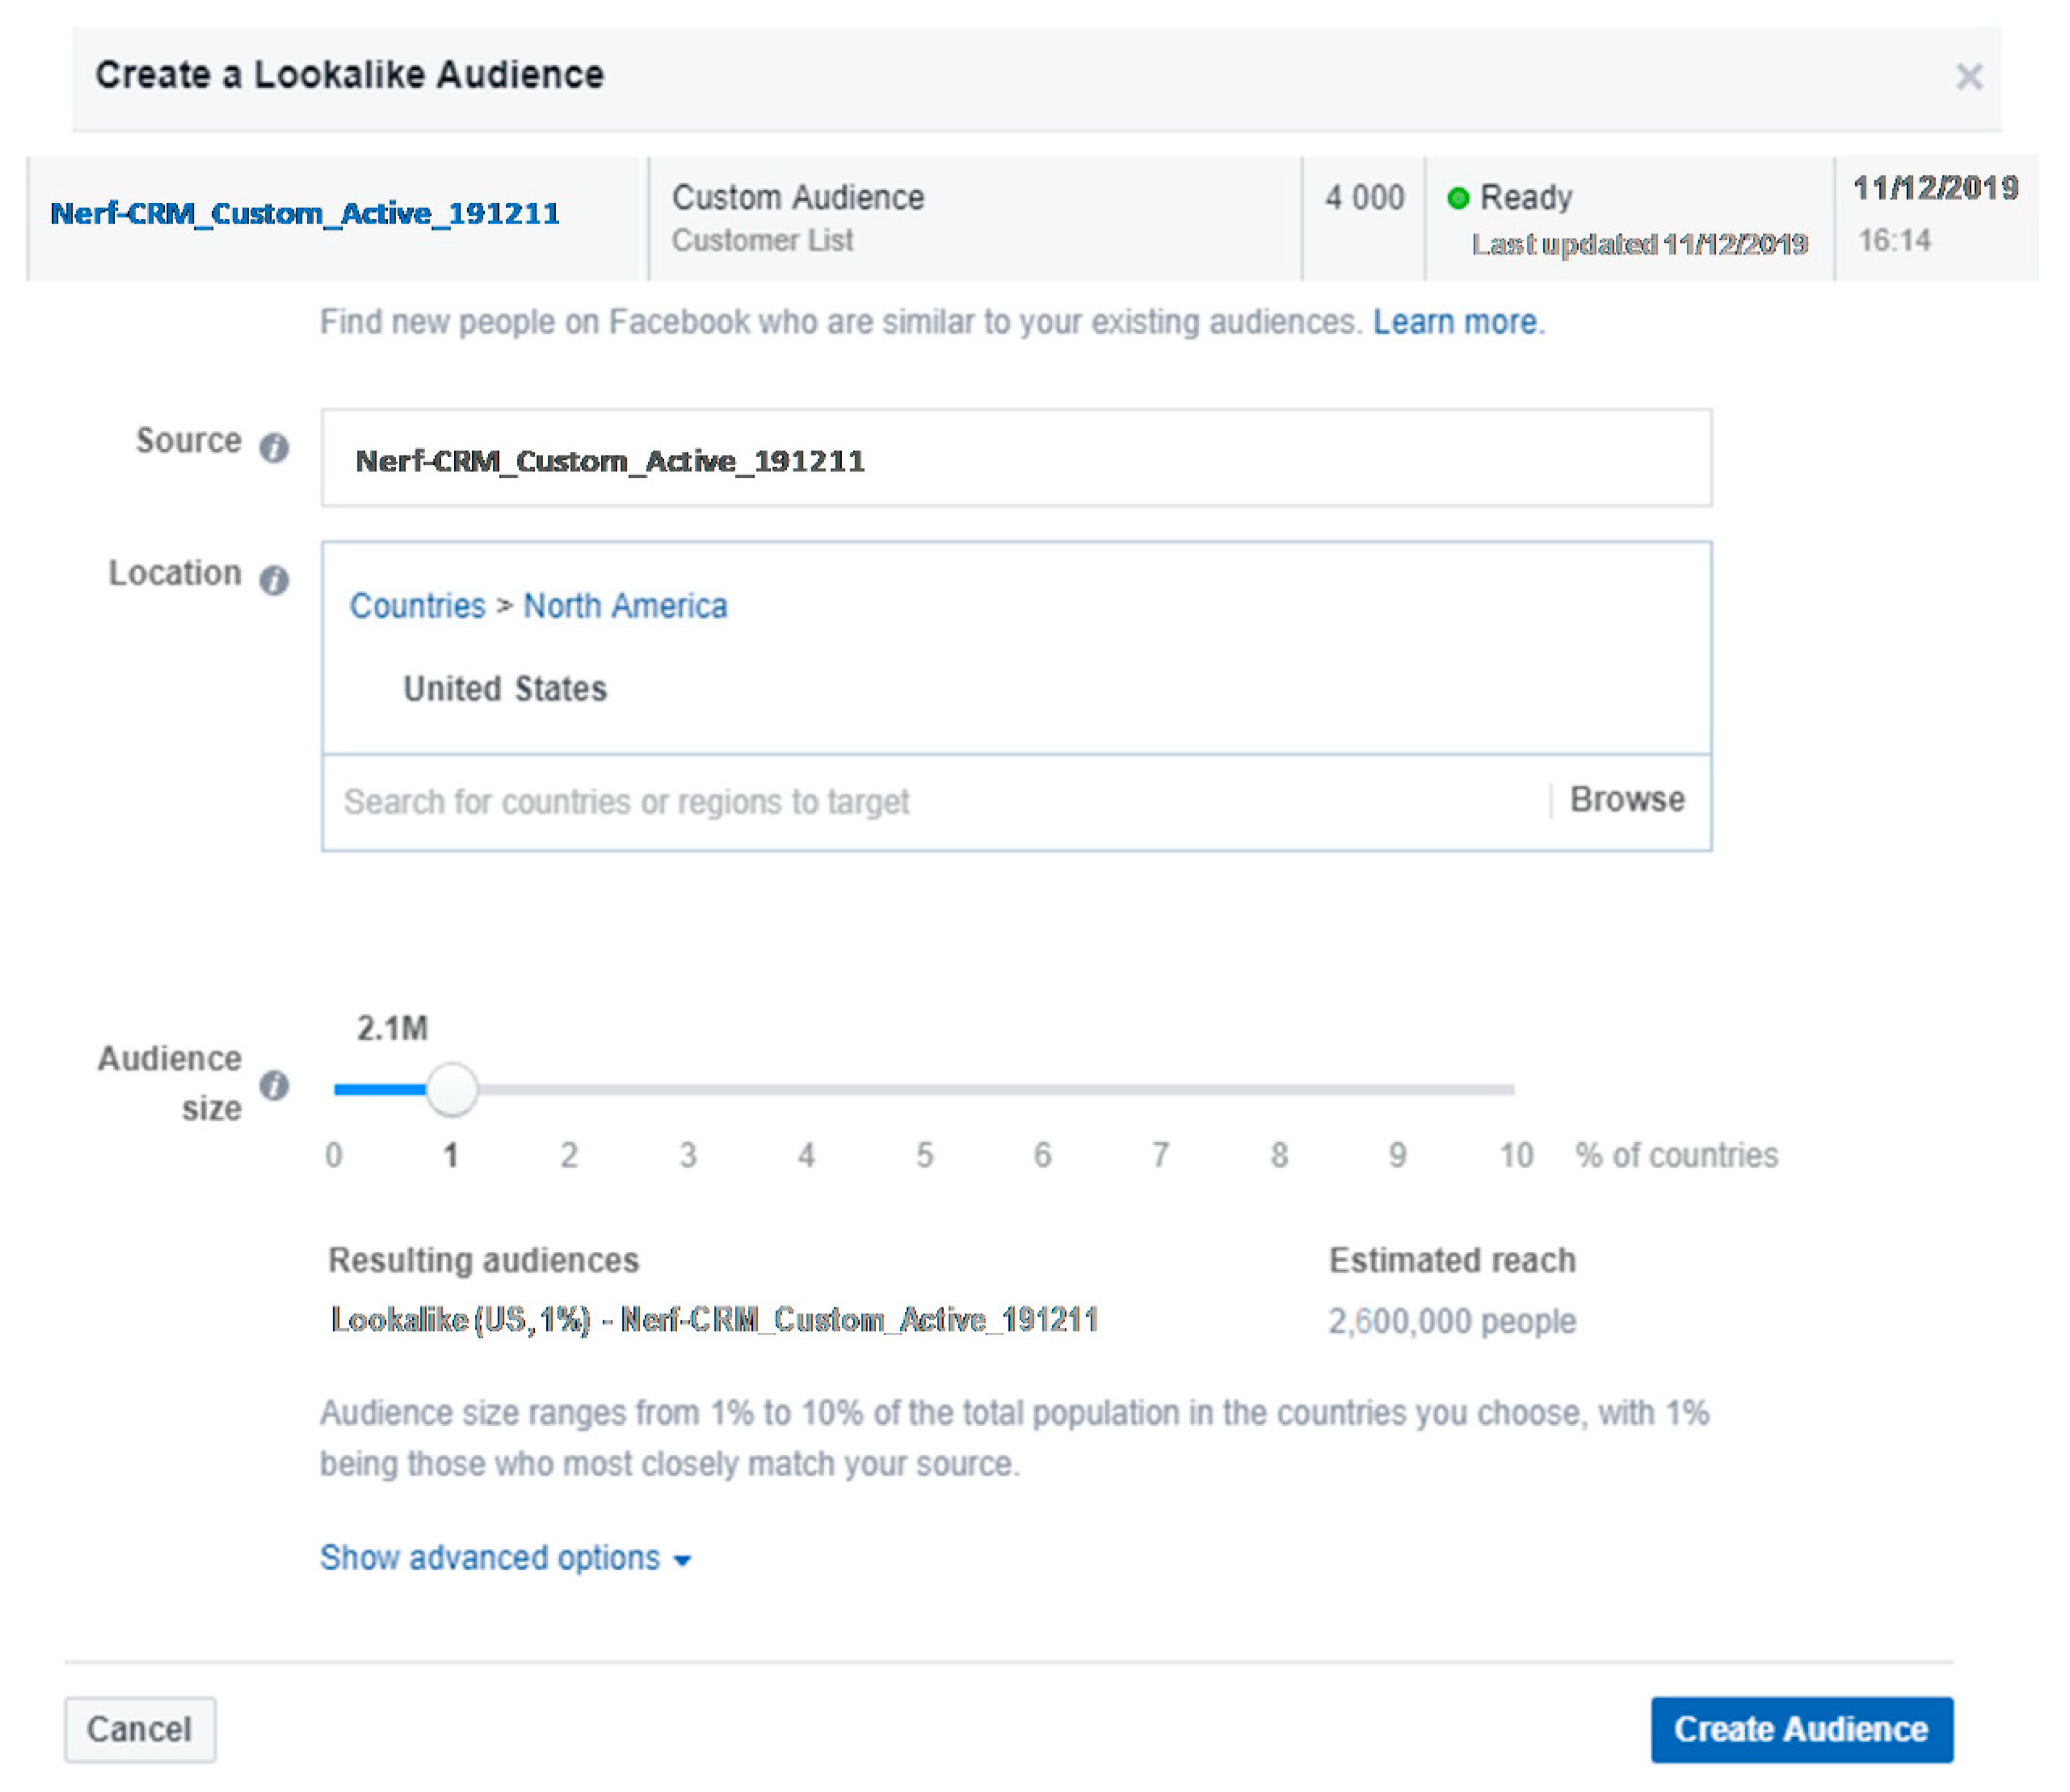This screenshot has width=2070, height=1792.
Task: Click the Cancel button
Action: (x=140, y=1729)
